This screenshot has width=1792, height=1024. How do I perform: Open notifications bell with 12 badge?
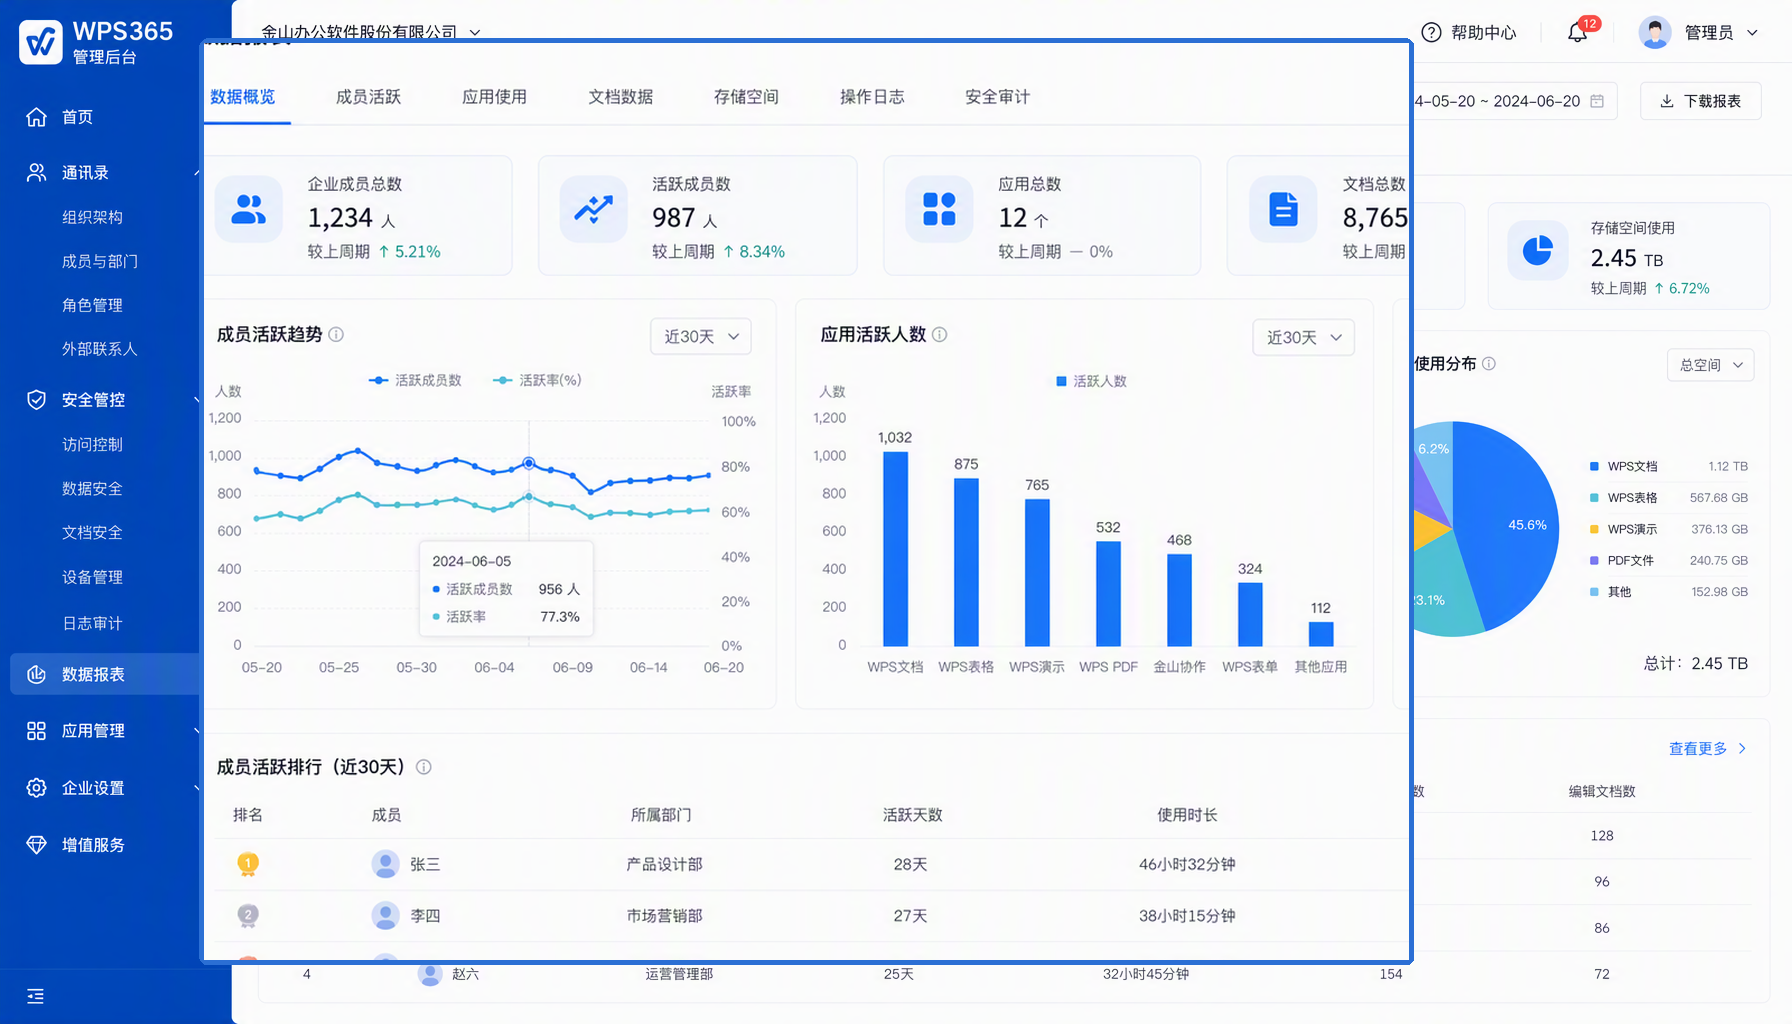click(1578, 32)
